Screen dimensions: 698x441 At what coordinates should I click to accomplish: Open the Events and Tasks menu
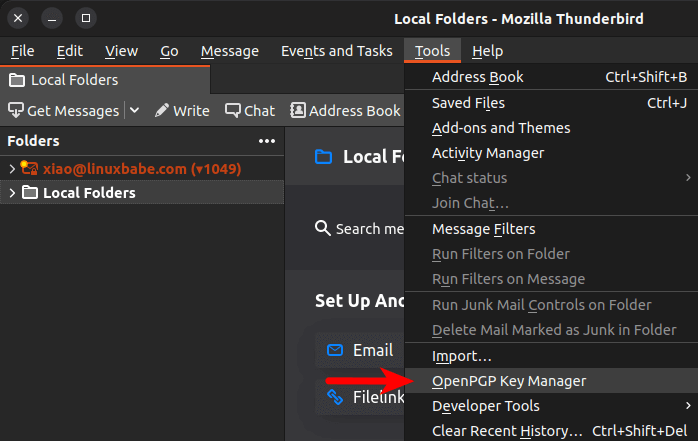(x=336, y=51)
